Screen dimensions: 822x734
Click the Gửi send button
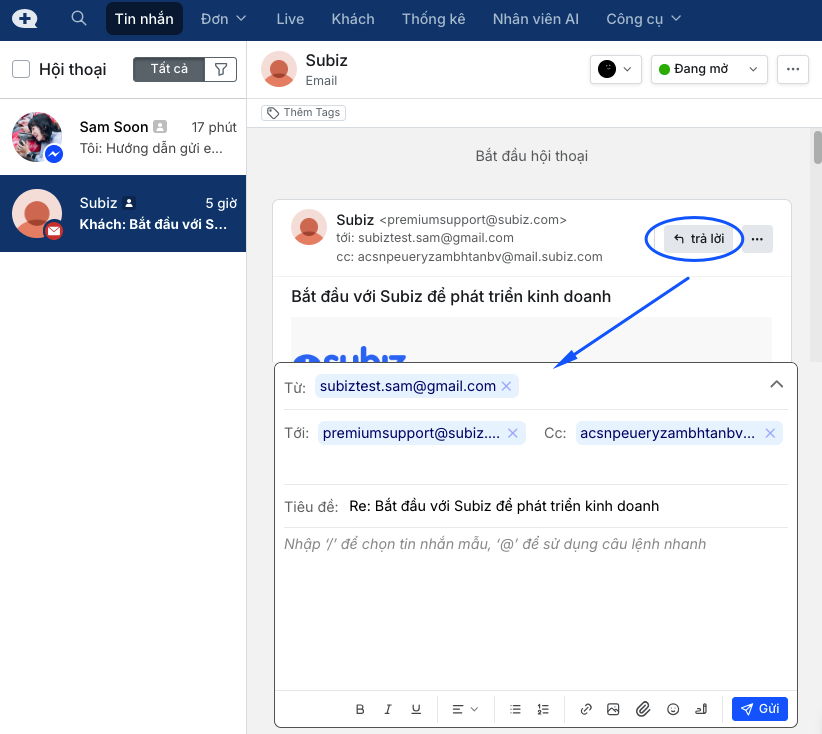760,709
